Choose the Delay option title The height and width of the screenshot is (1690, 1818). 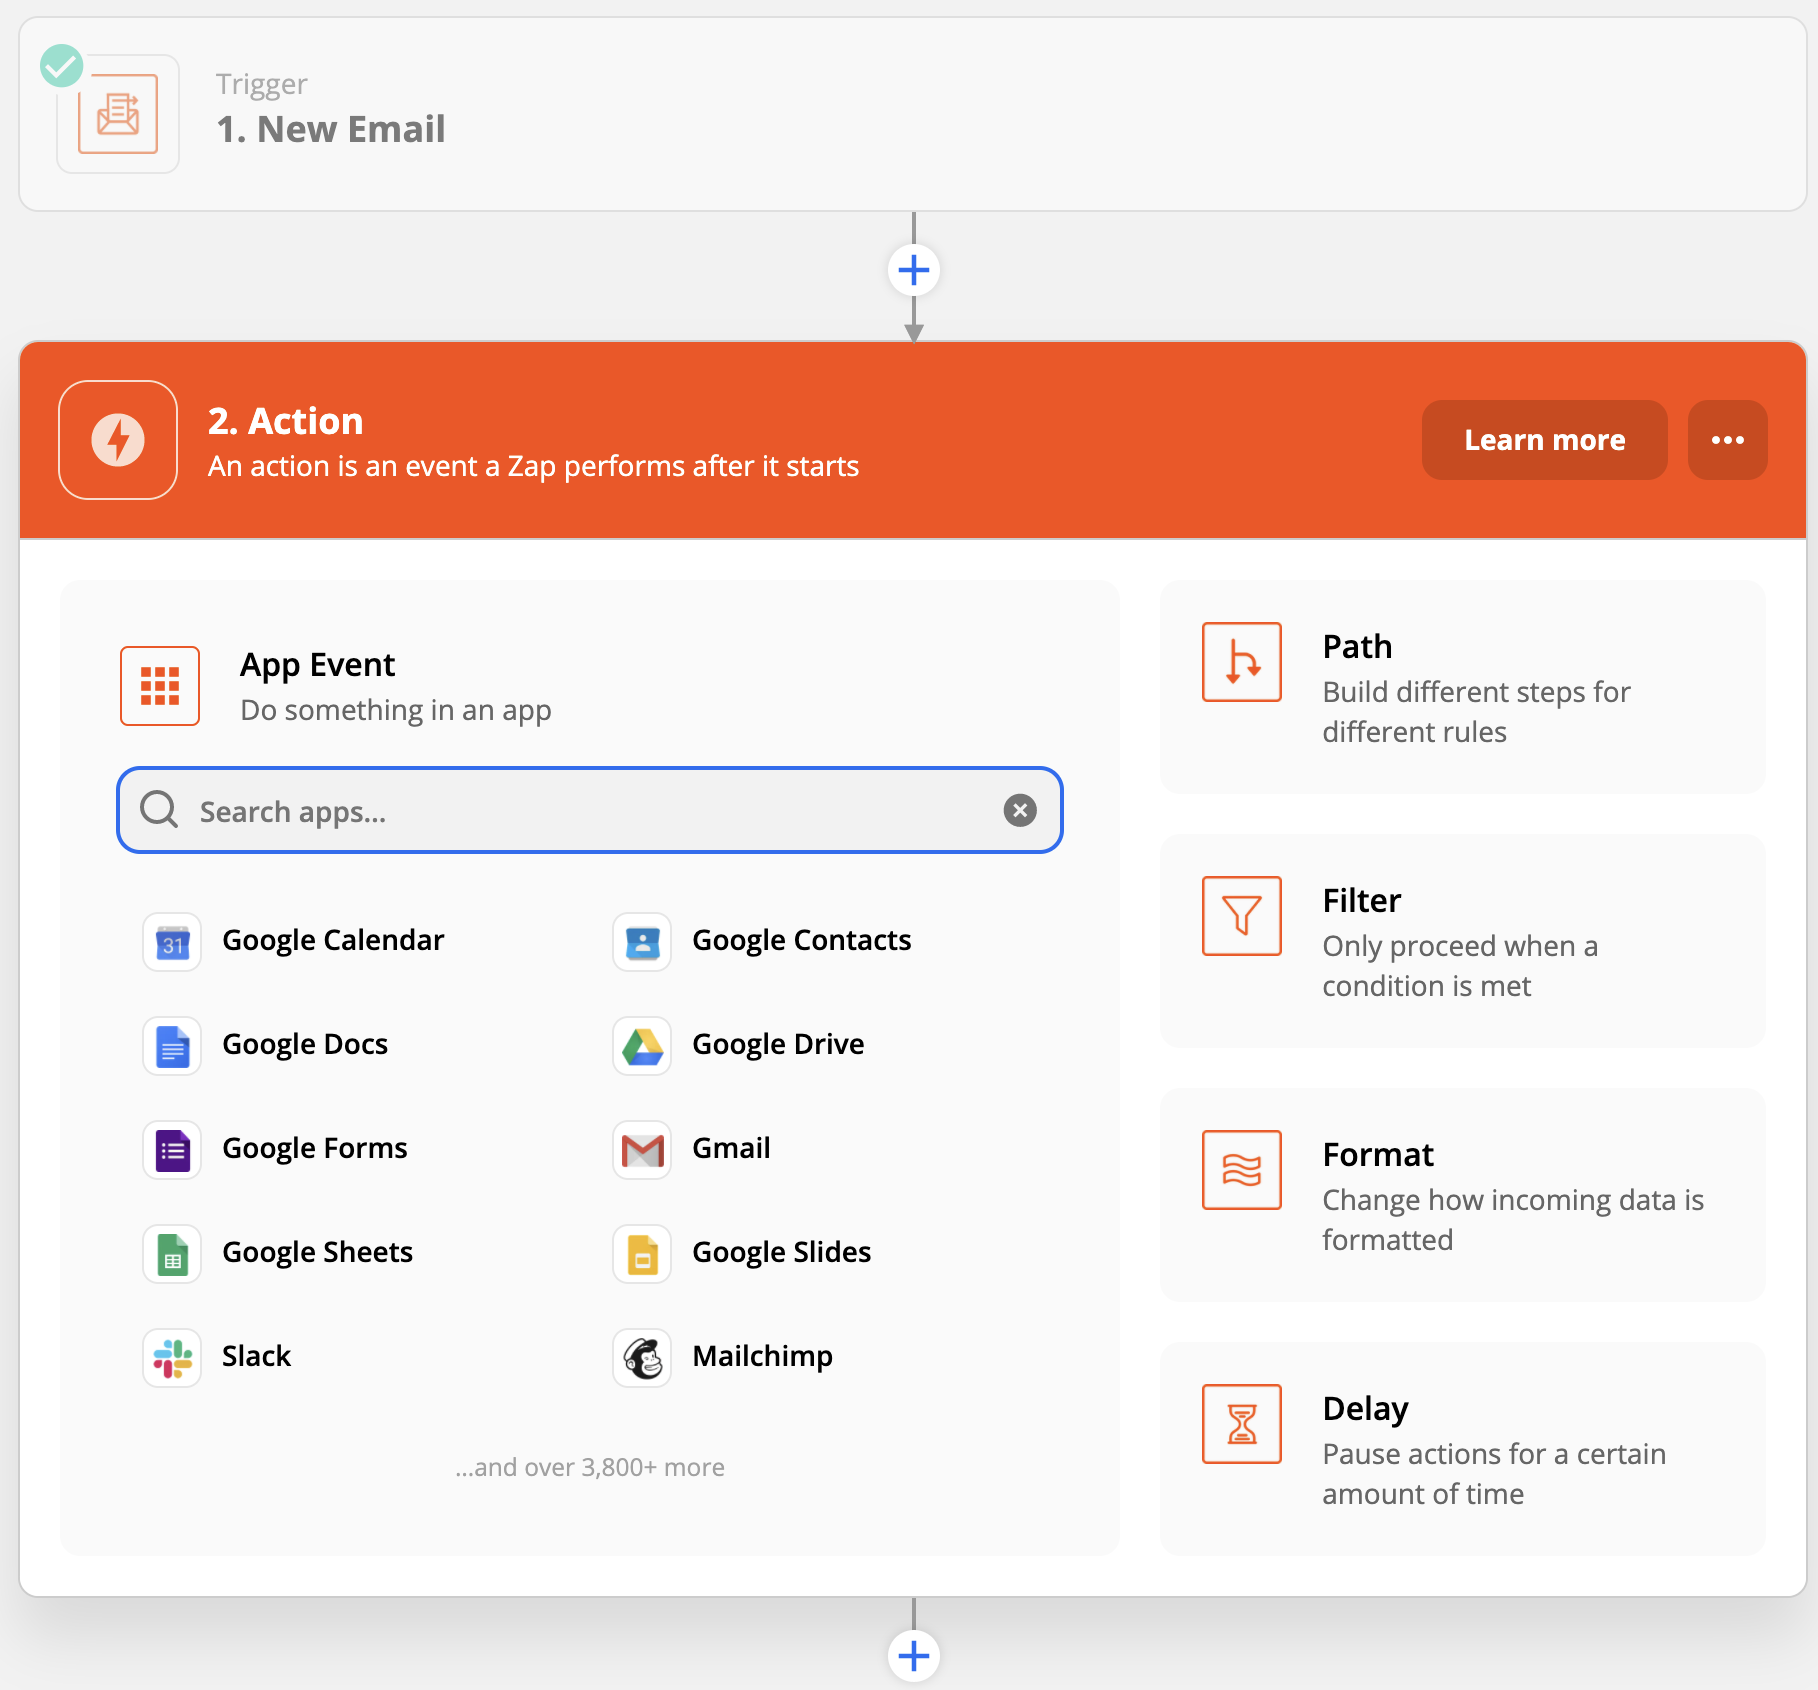coord(1365,1409)
